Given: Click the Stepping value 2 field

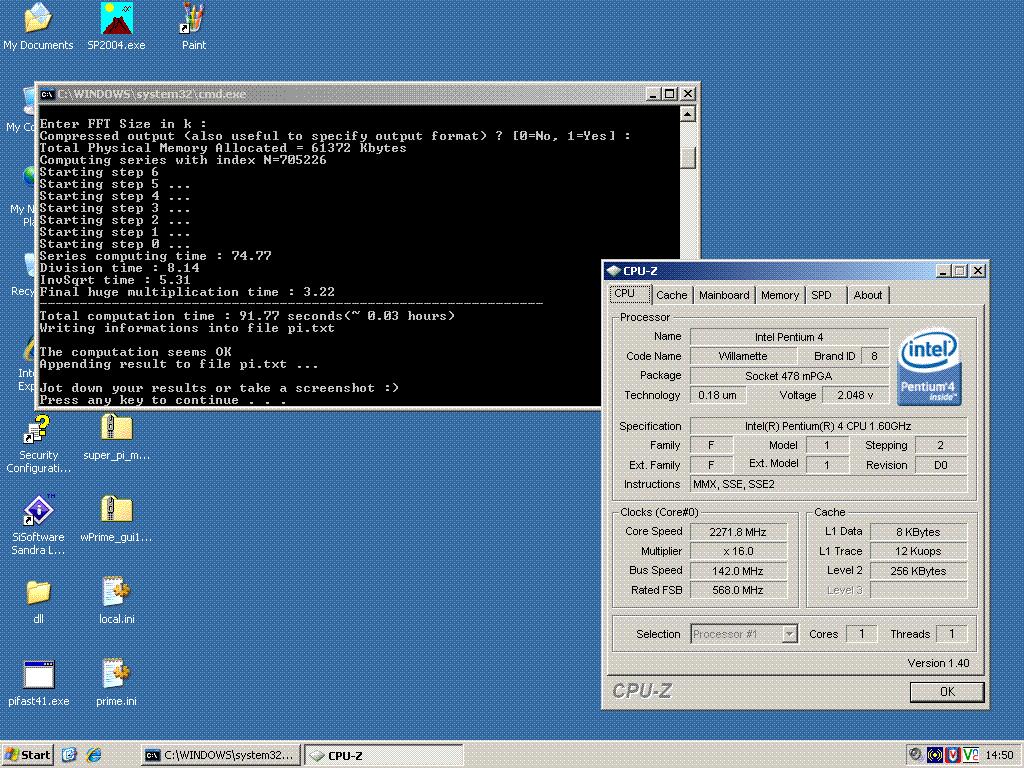Looking at the screenshot, I should point(940,445).
